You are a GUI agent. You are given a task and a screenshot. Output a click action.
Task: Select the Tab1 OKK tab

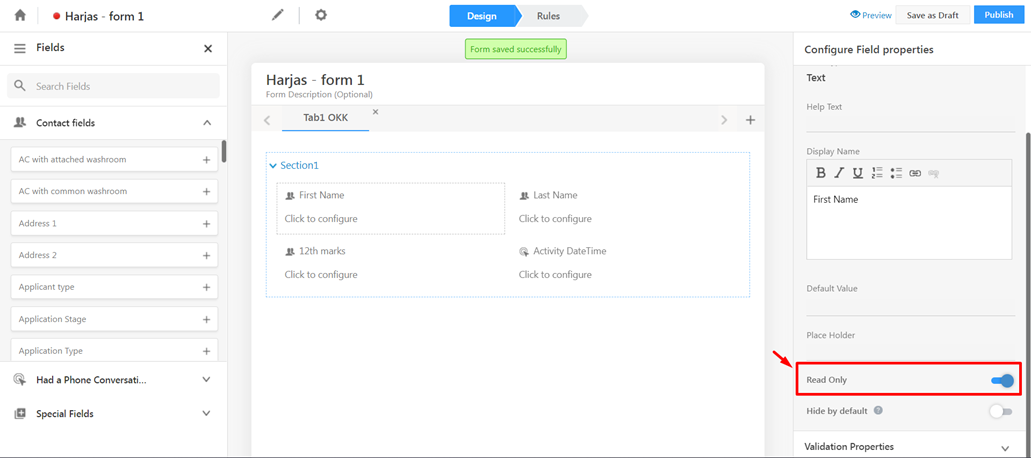326,118
